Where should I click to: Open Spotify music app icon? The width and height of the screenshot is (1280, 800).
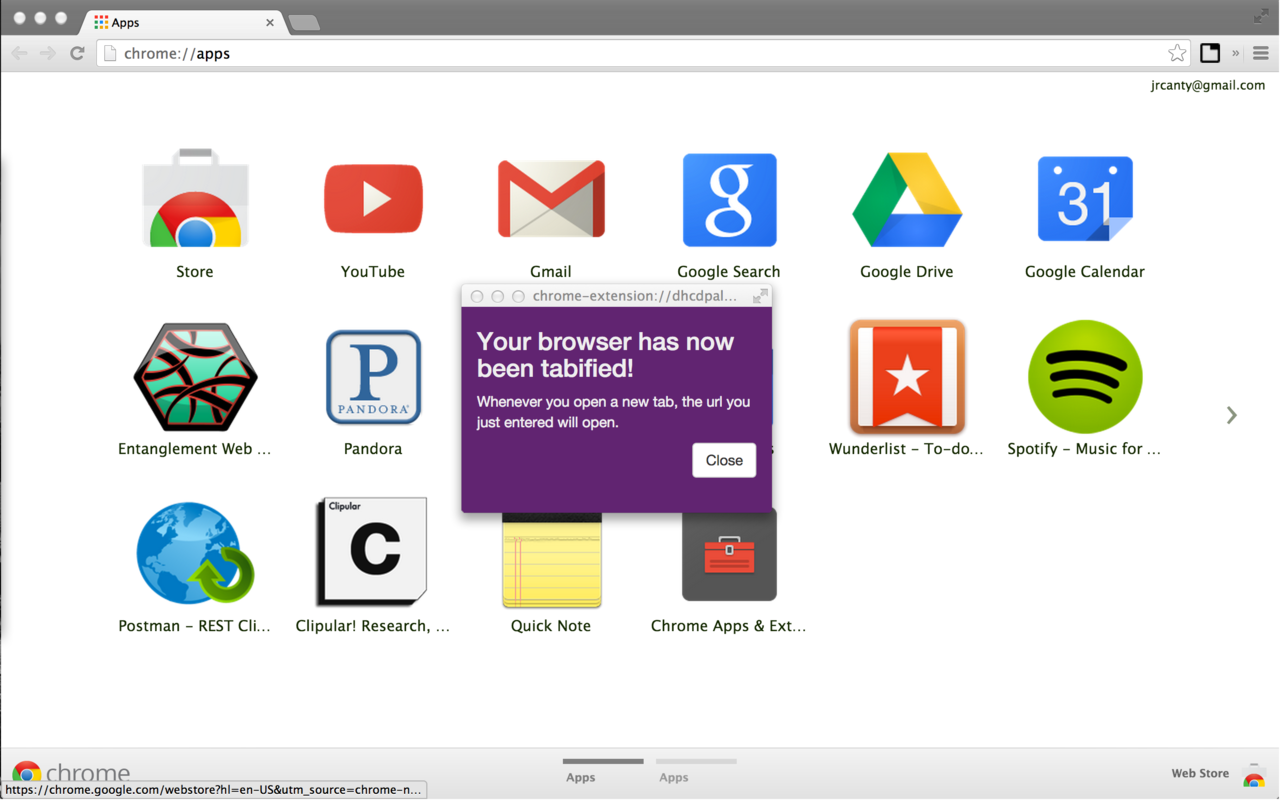click(1085, 377)
